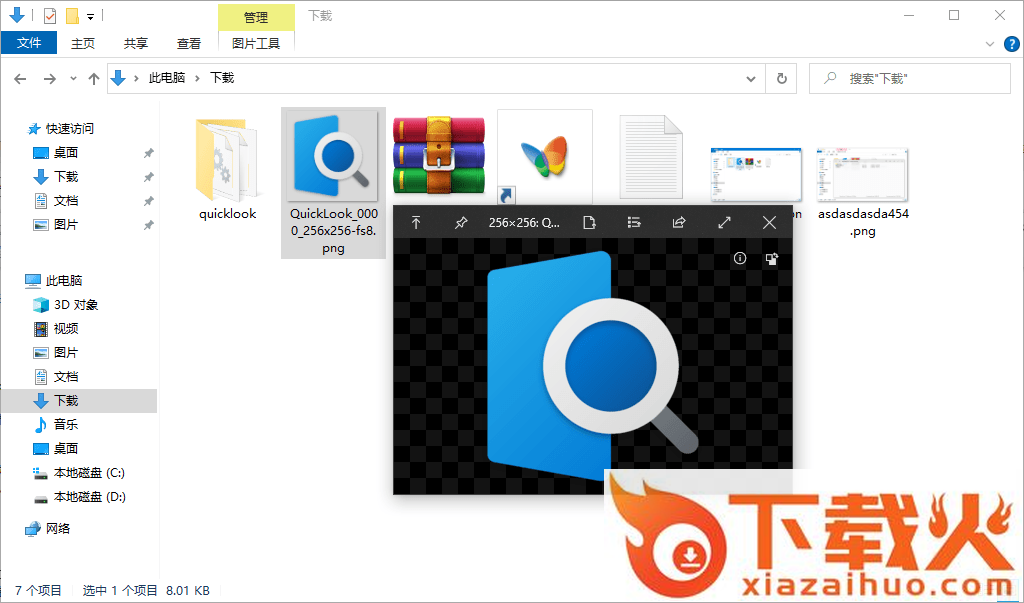Switch to the 共享 ribbon tab

click(x=136, y=43)
